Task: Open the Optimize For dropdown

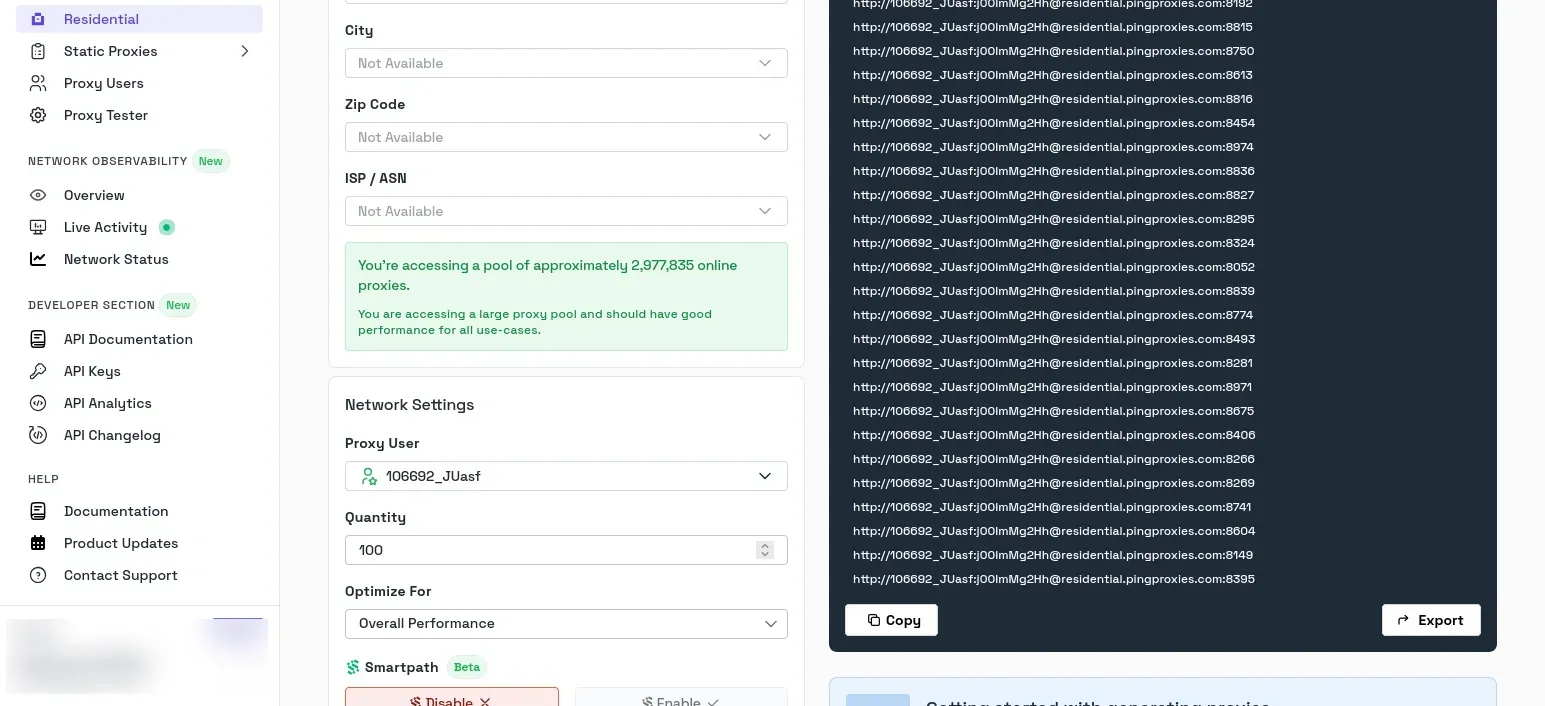Action: (x=566, y=623)
